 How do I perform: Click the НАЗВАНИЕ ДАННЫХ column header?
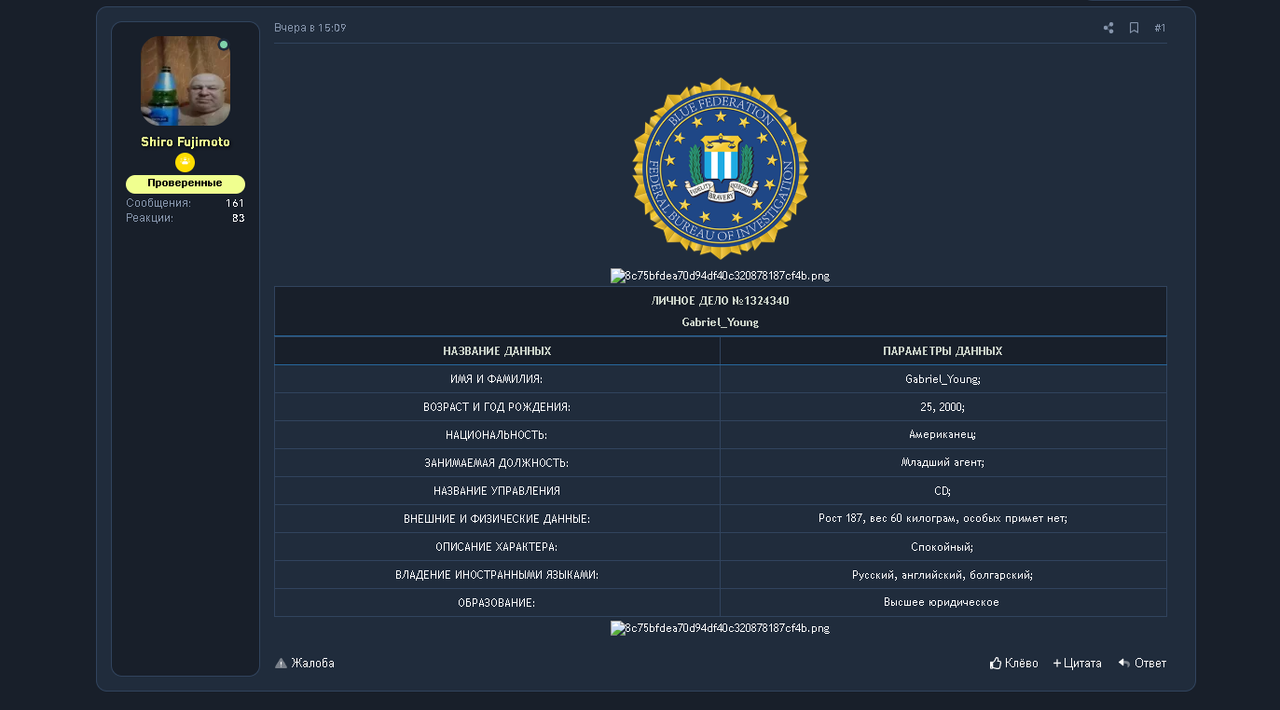[497, 351]
